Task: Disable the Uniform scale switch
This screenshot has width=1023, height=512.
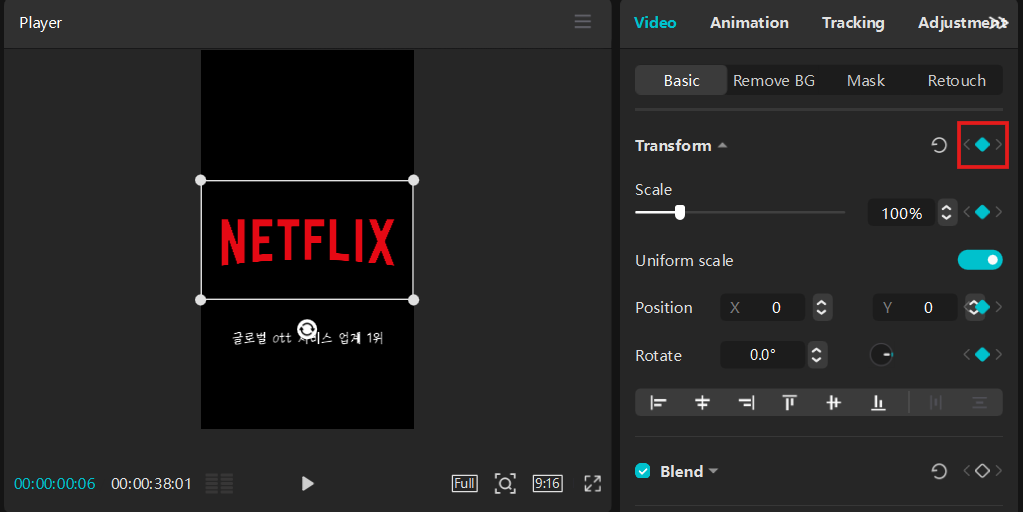Action: click(980, 260)
